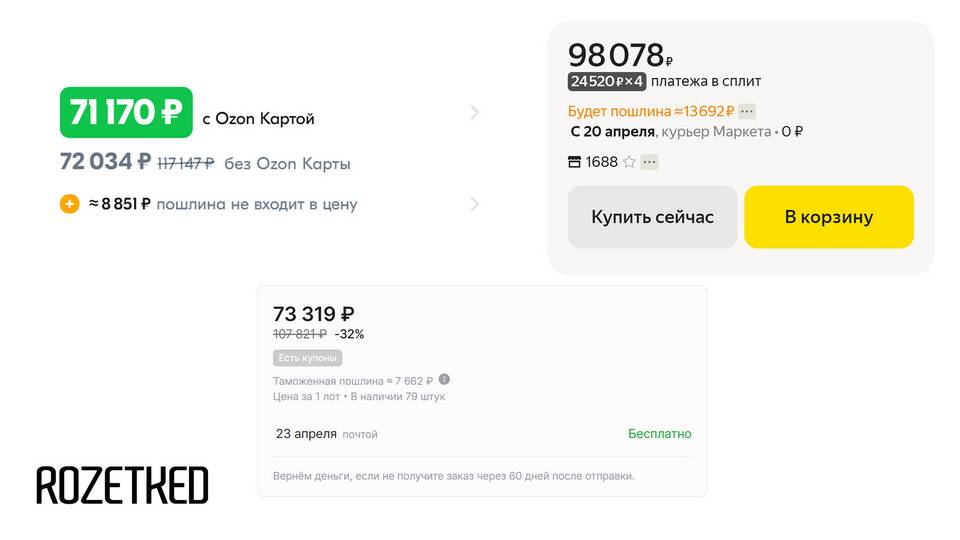Open the chevron next to 'с Ozon Картой'
The height and width of the screenshot is (540, 960).
[474, 113]
